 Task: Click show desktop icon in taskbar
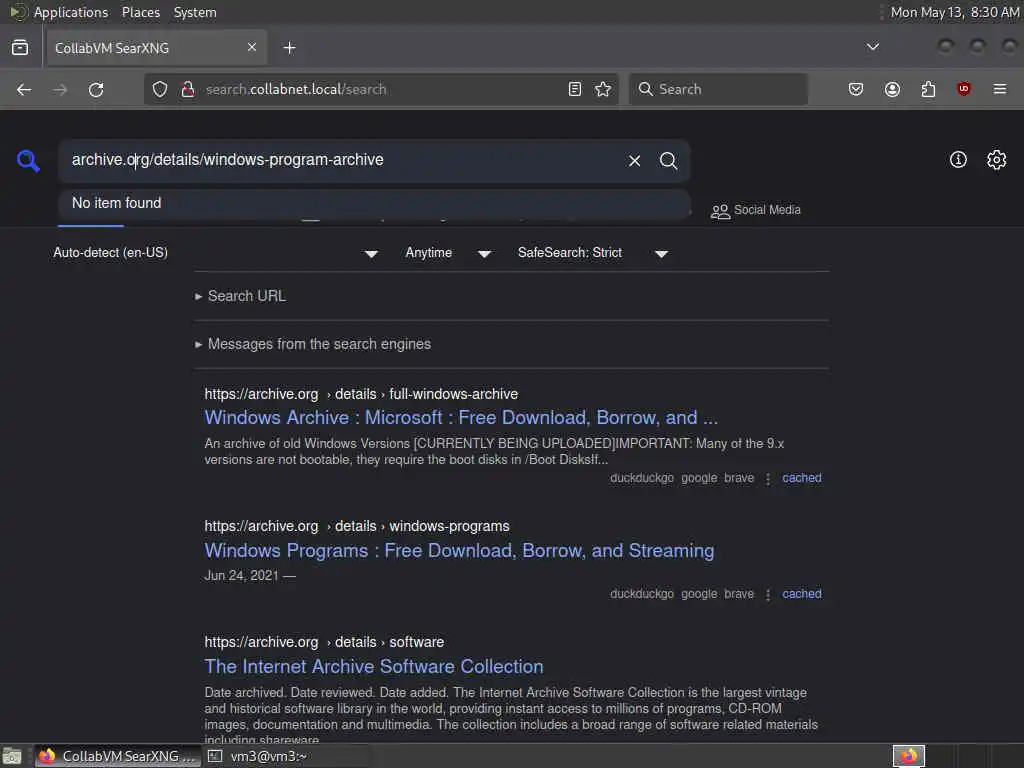12,756
